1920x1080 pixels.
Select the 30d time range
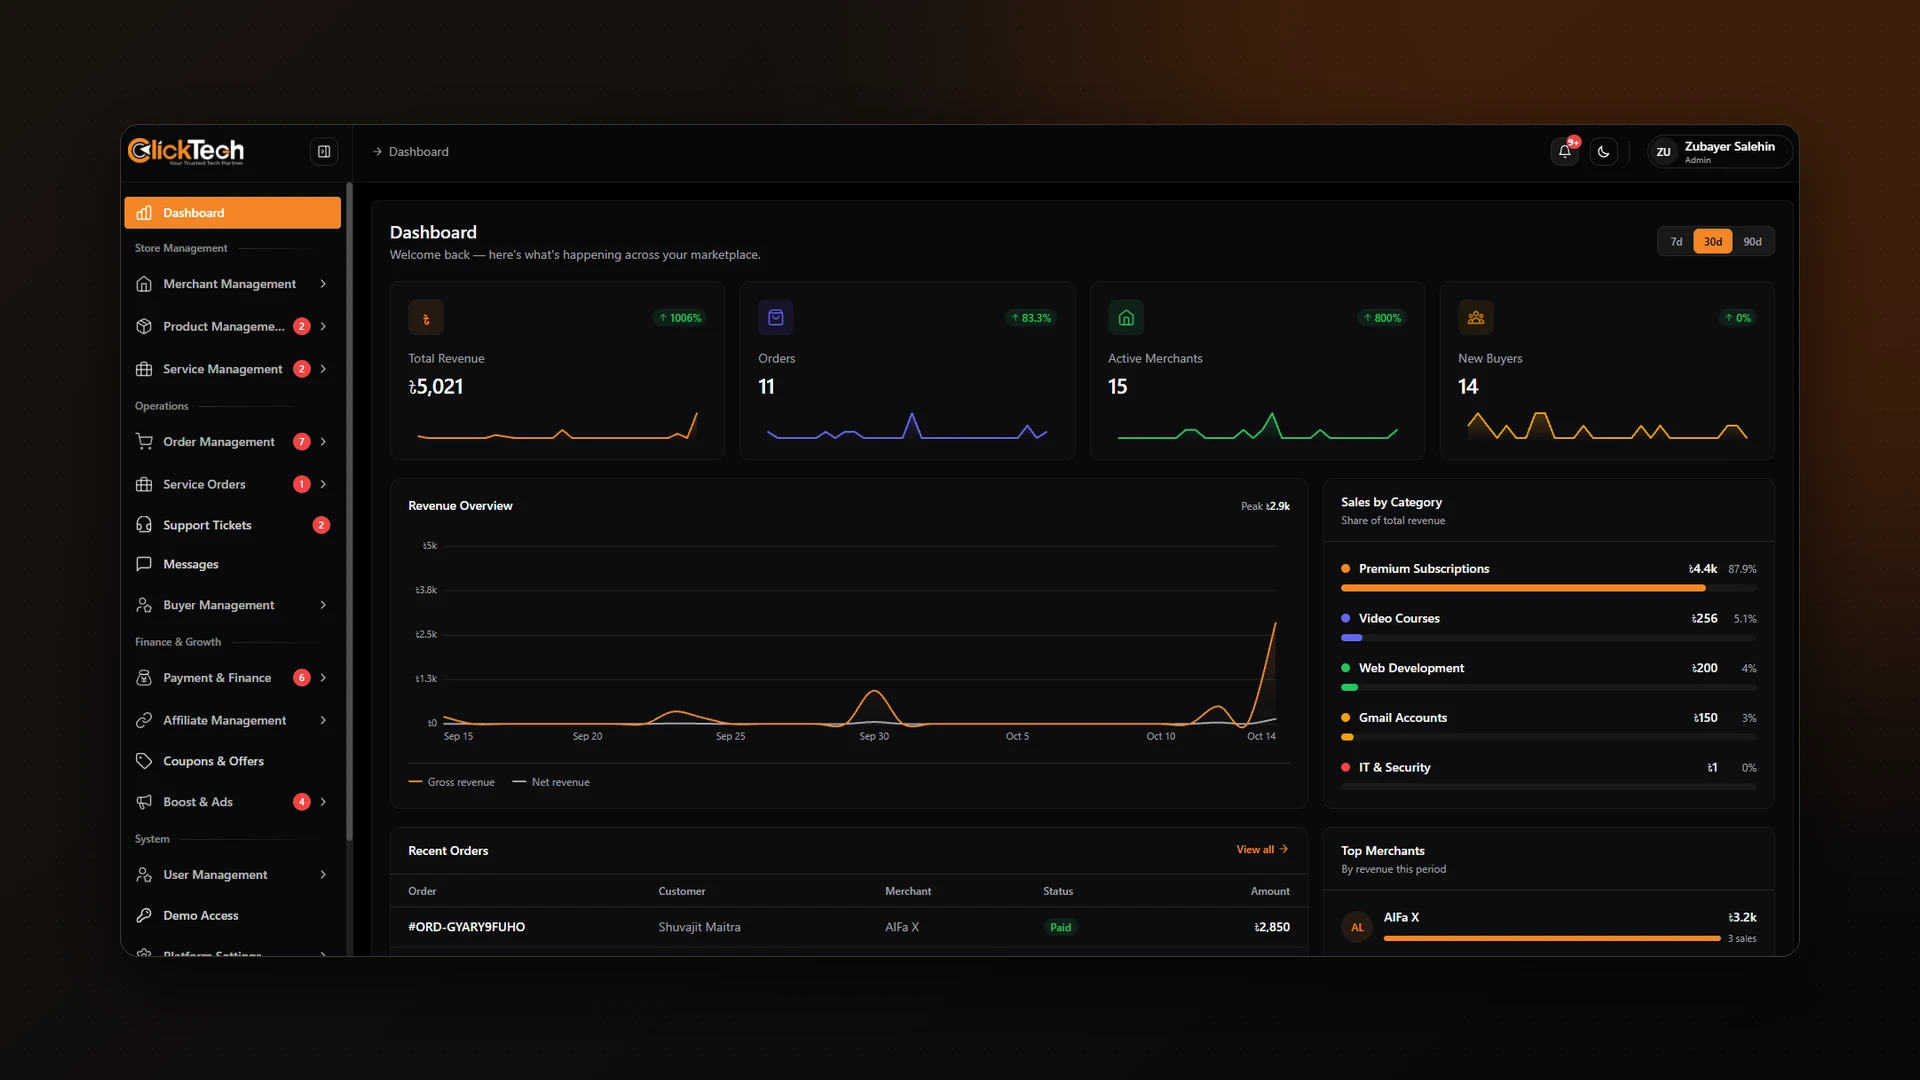click(x=1713, y=242)
